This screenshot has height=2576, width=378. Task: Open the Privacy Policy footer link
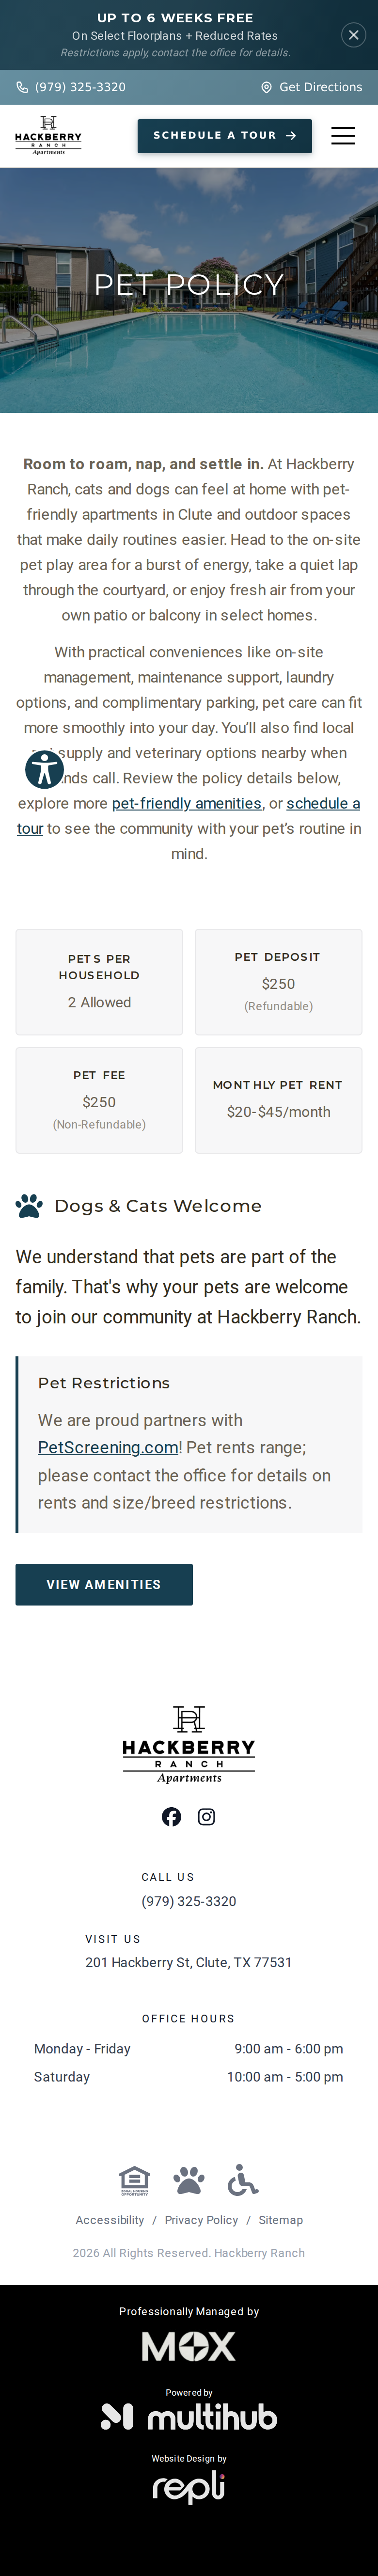(x=201, y=2220)
